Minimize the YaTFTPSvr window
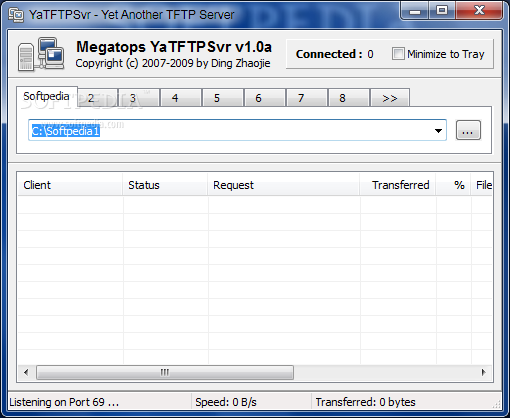Image resolution: width=510 pixels, height=418 pixels. click(x=415, y=11)
